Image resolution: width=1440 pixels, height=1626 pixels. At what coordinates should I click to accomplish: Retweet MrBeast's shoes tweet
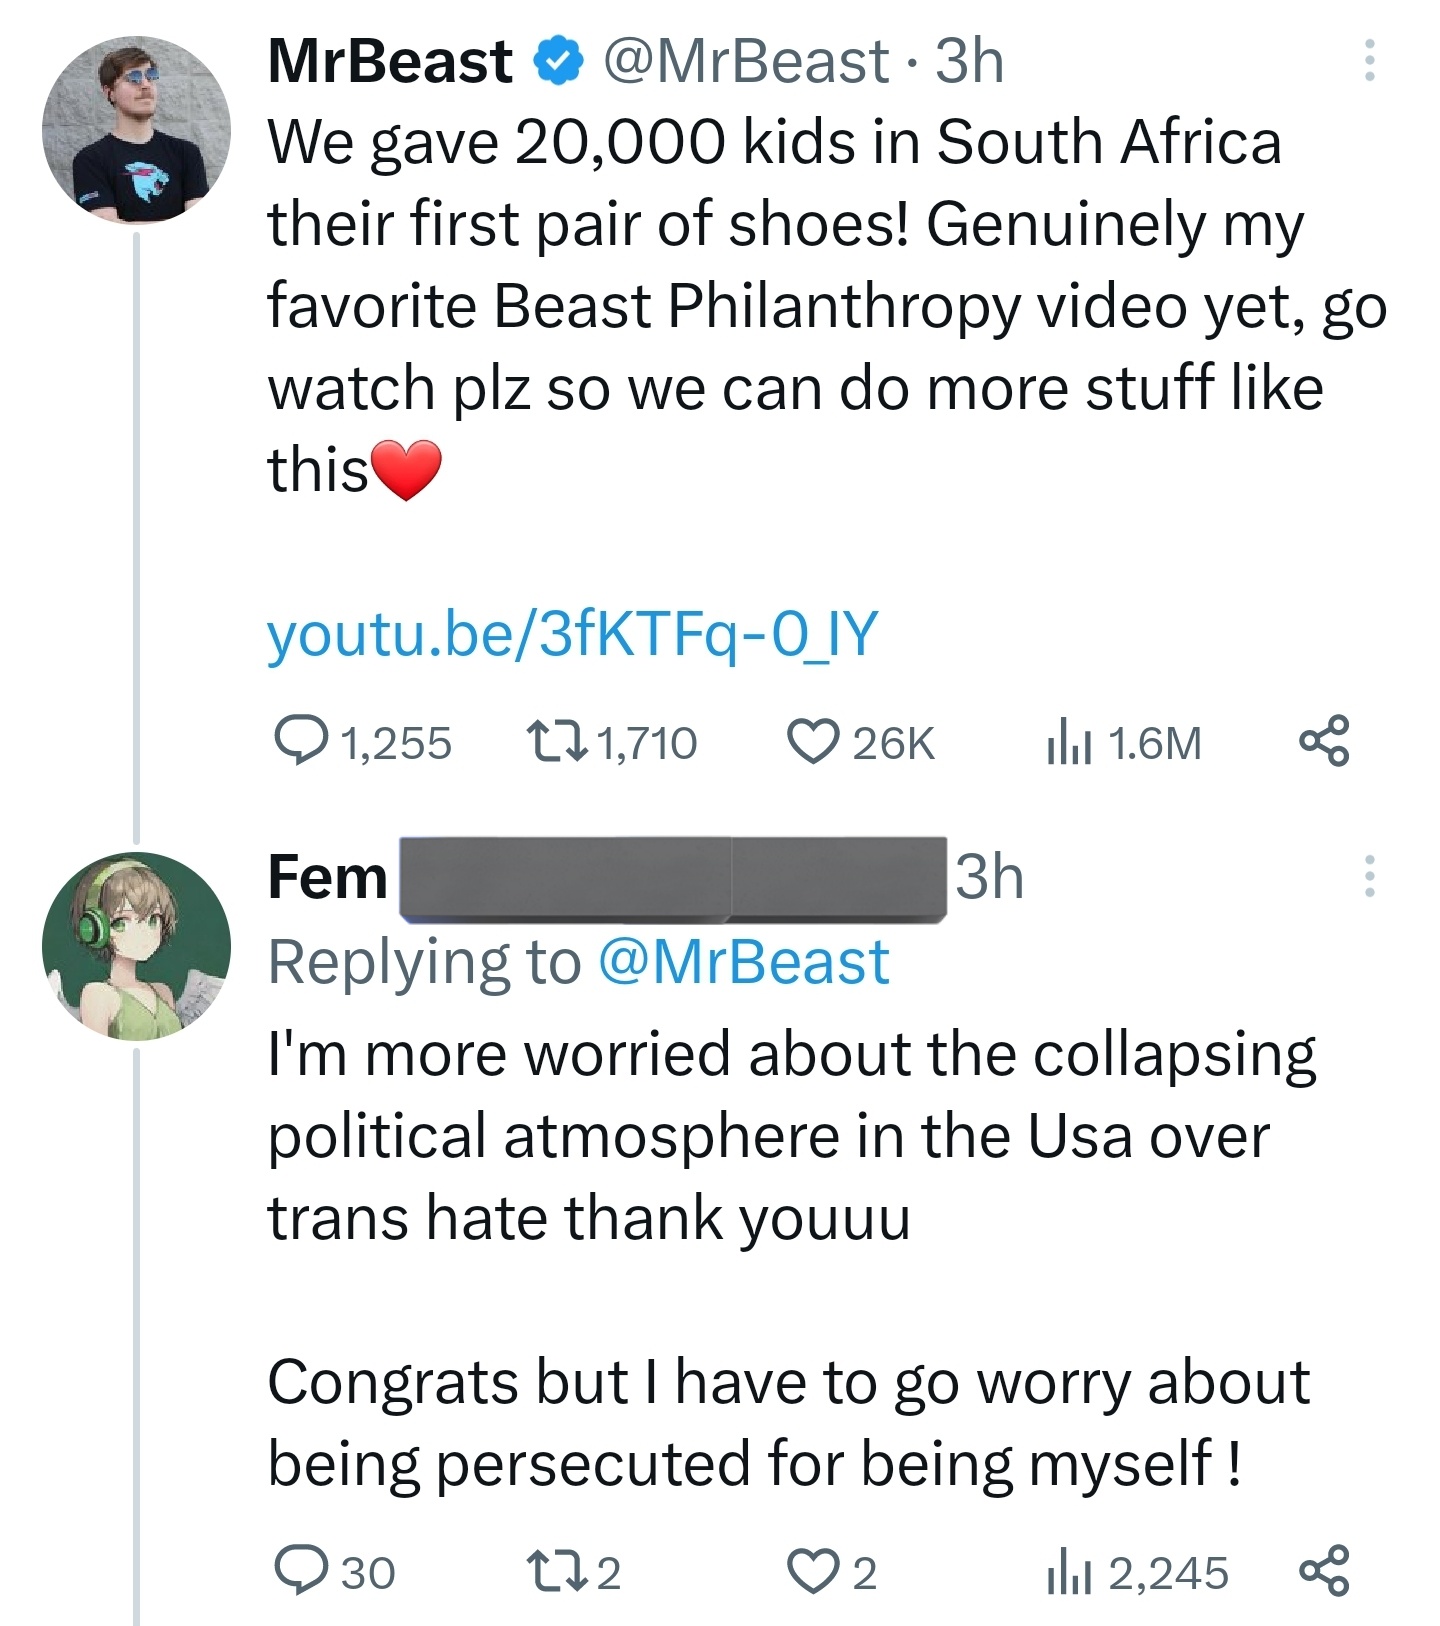556,742
